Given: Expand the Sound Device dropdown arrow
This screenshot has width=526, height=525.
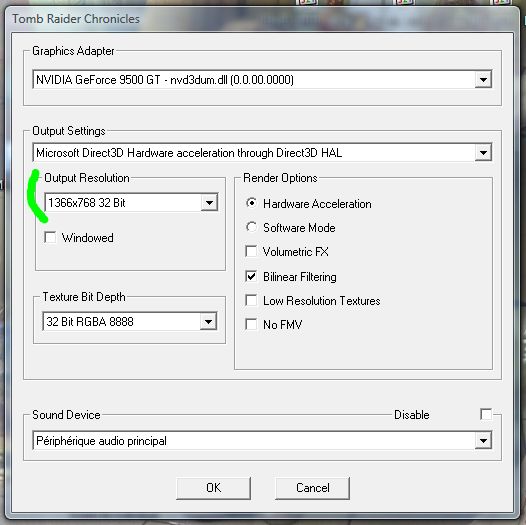Looking at the screenshot, I should (x=483, y=441).
